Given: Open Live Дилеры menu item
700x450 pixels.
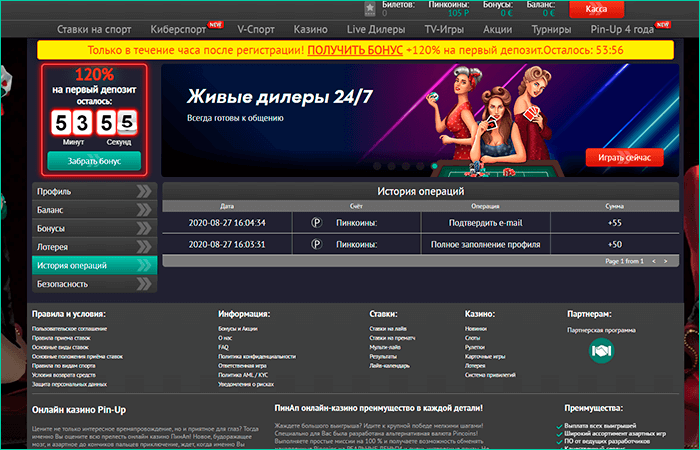Looking at the screenshot, I should 376,29.
